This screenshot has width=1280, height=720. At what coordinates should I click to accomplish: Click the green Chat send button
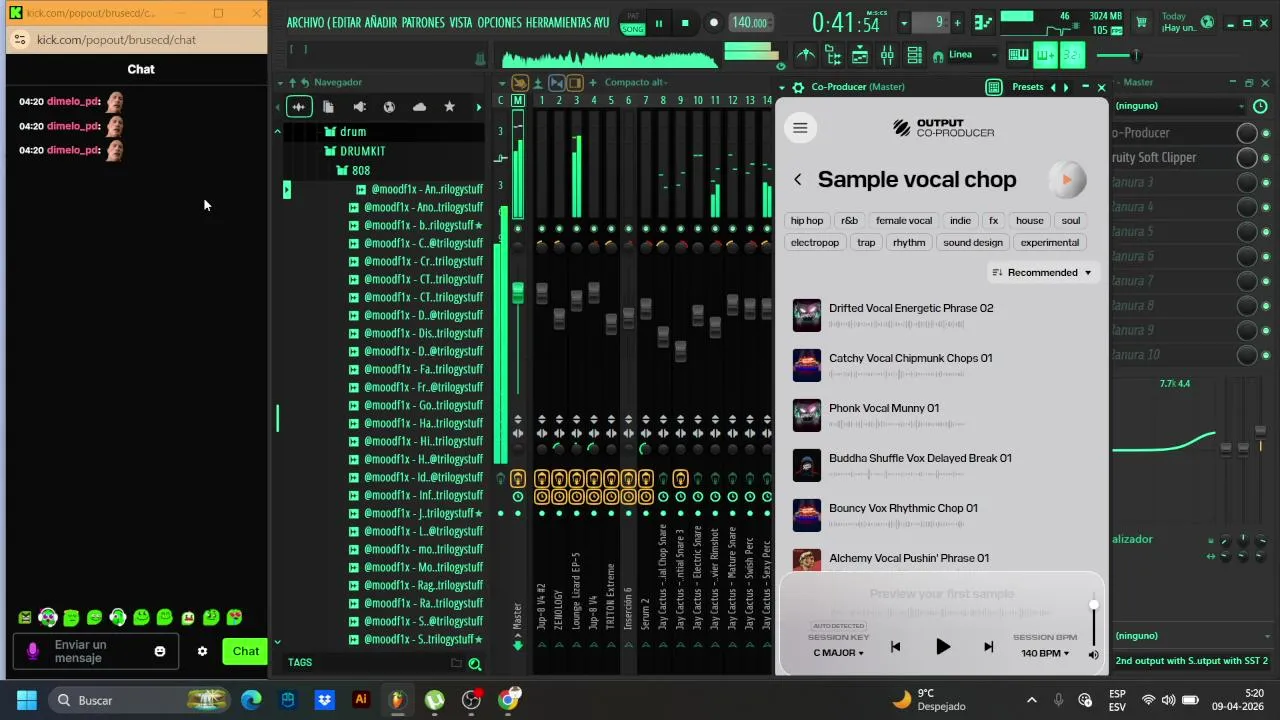pyautogui.click(x=246, y=651)
